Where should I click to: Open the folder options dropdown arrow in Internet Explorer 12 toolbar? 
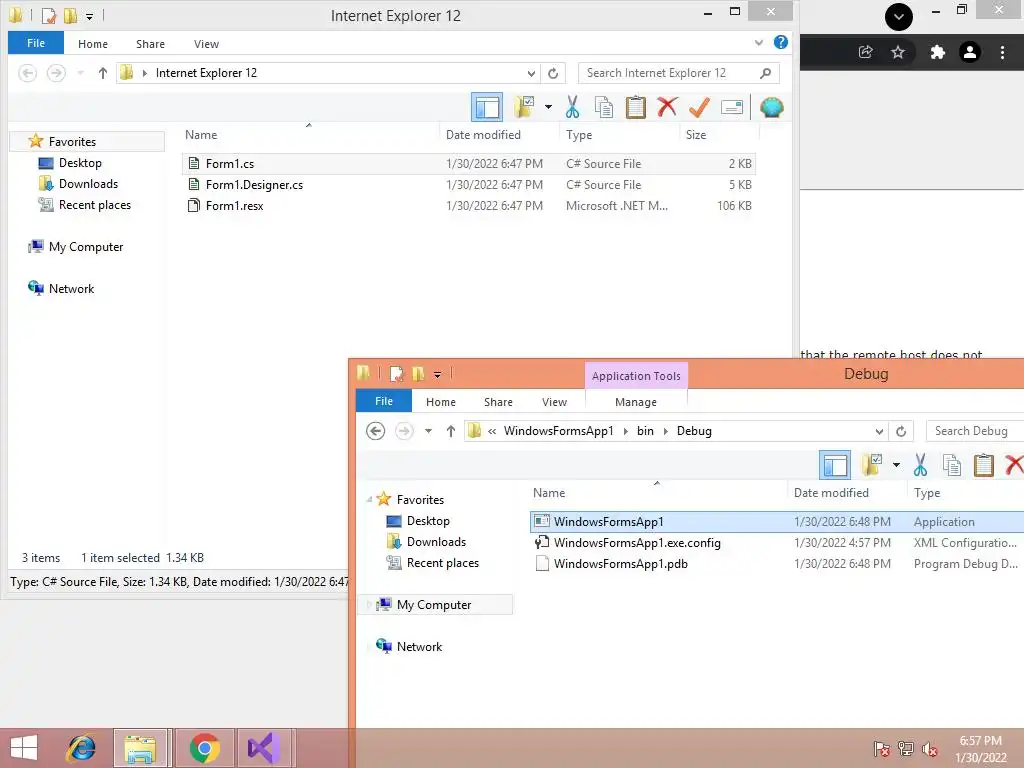(548, 107)
